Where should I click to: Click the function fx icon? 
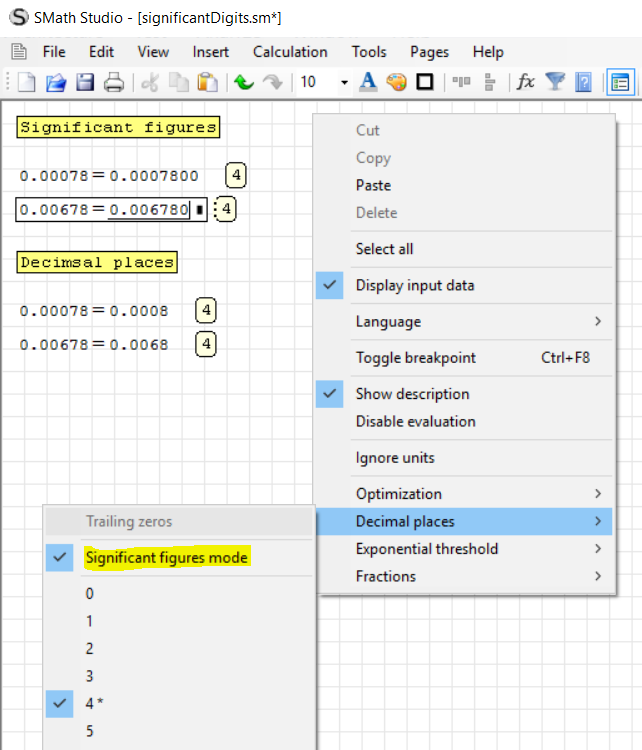(x=526, y=82)
